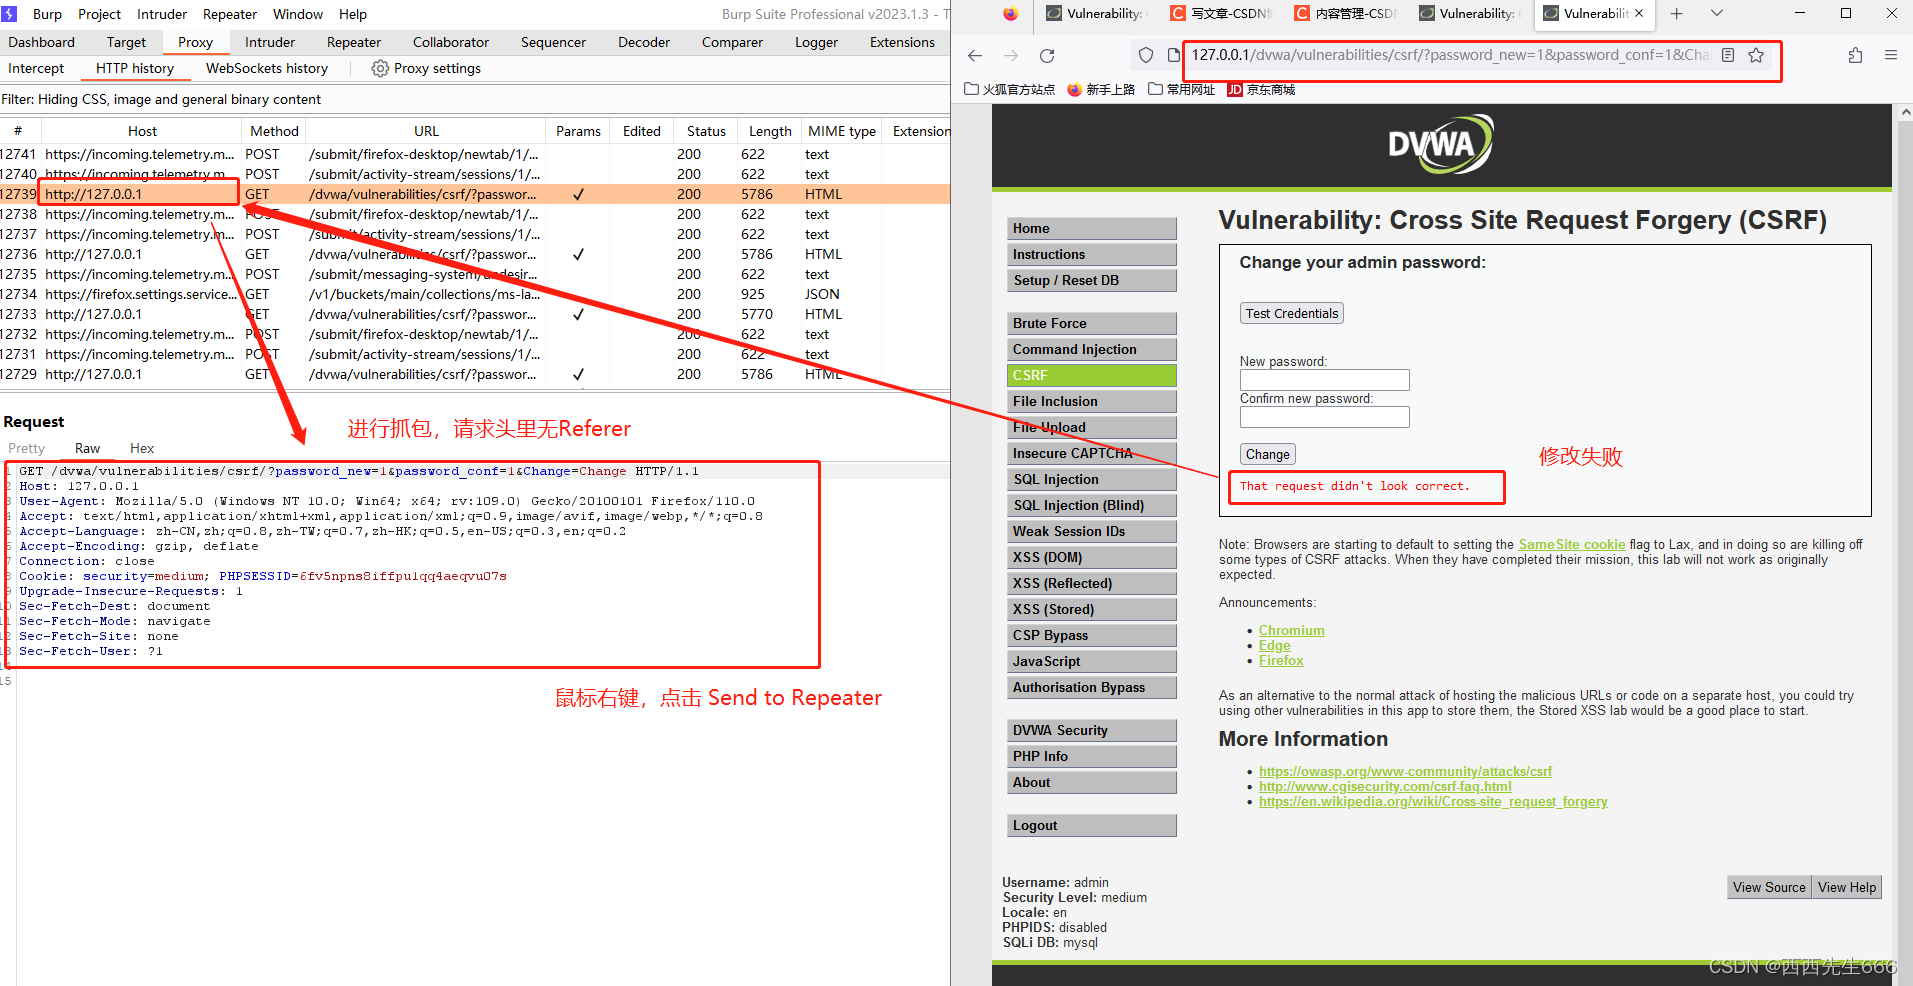Click the browser Forward arrow
Viewport: 1913px width, 986px height.
(1011, 56)
